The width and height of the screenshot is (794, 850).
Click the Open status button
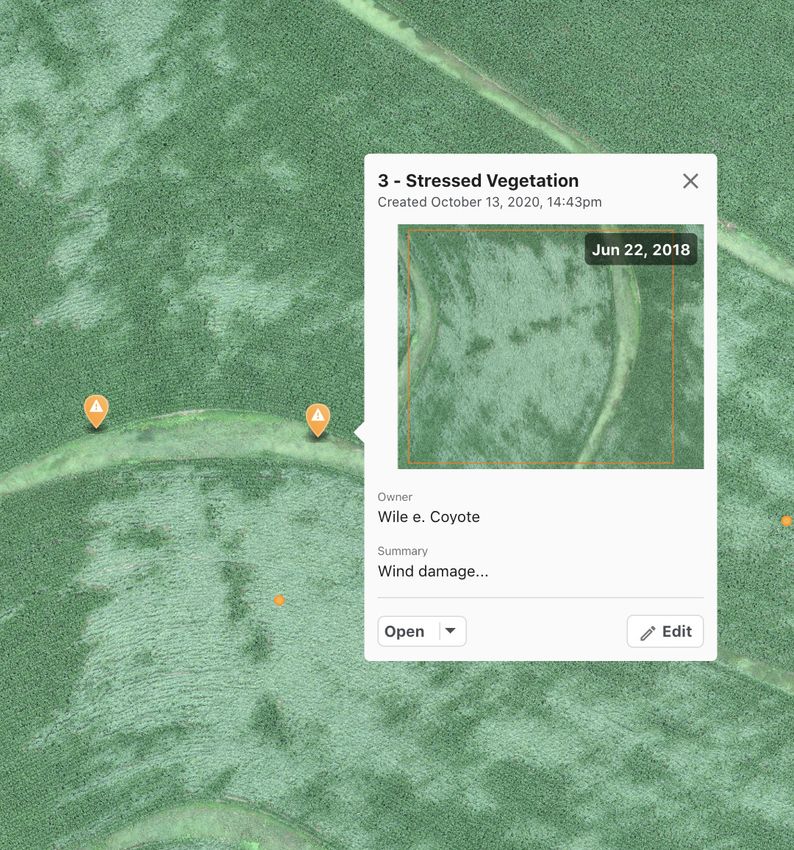point(404,632)
